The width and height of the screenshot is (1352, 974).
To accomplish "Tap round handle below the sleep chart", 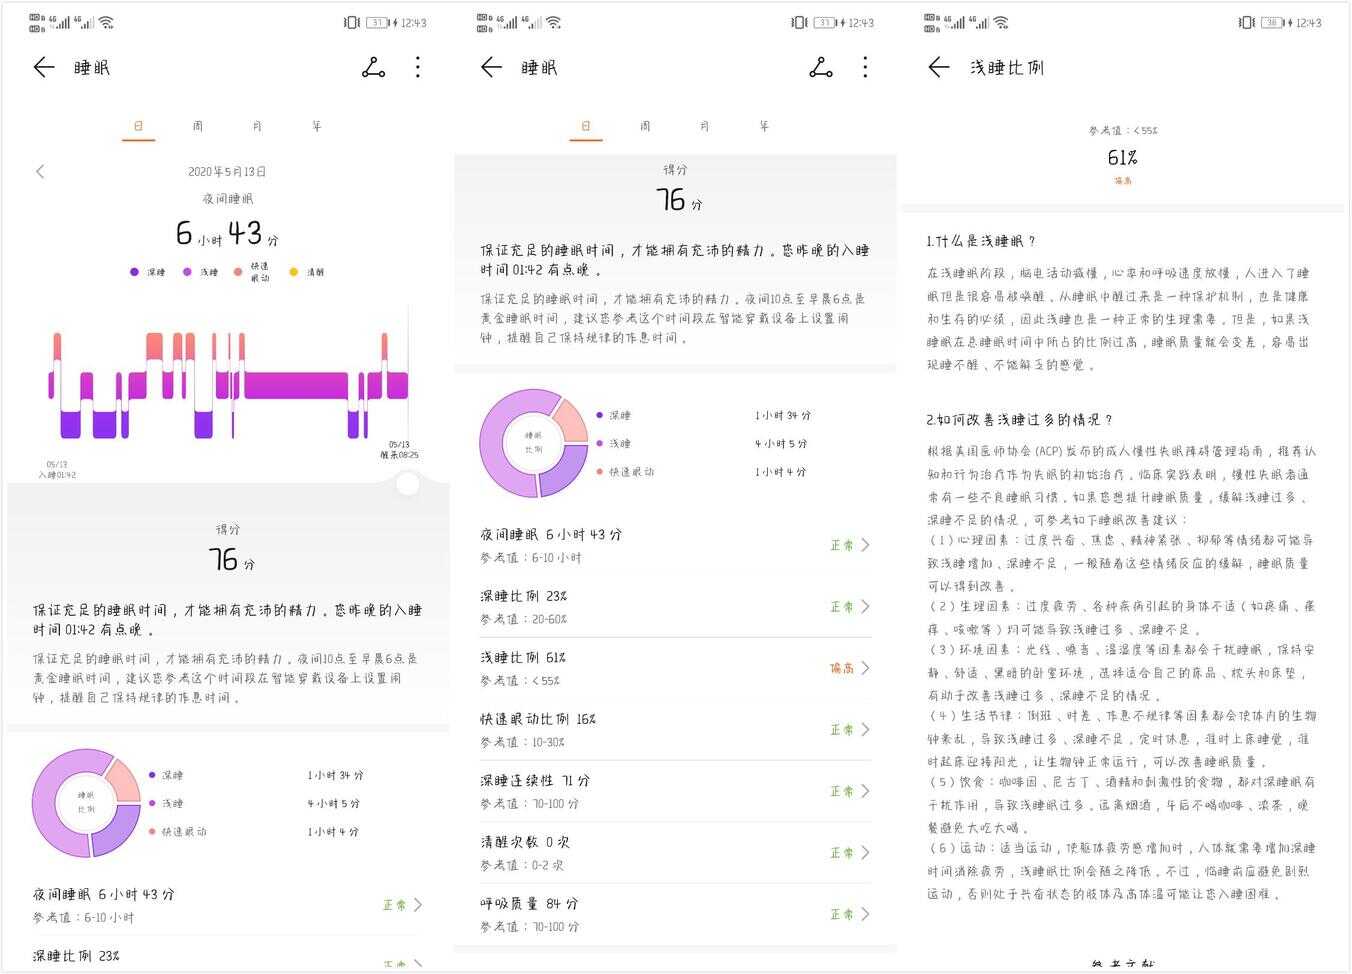I will 408,485.
